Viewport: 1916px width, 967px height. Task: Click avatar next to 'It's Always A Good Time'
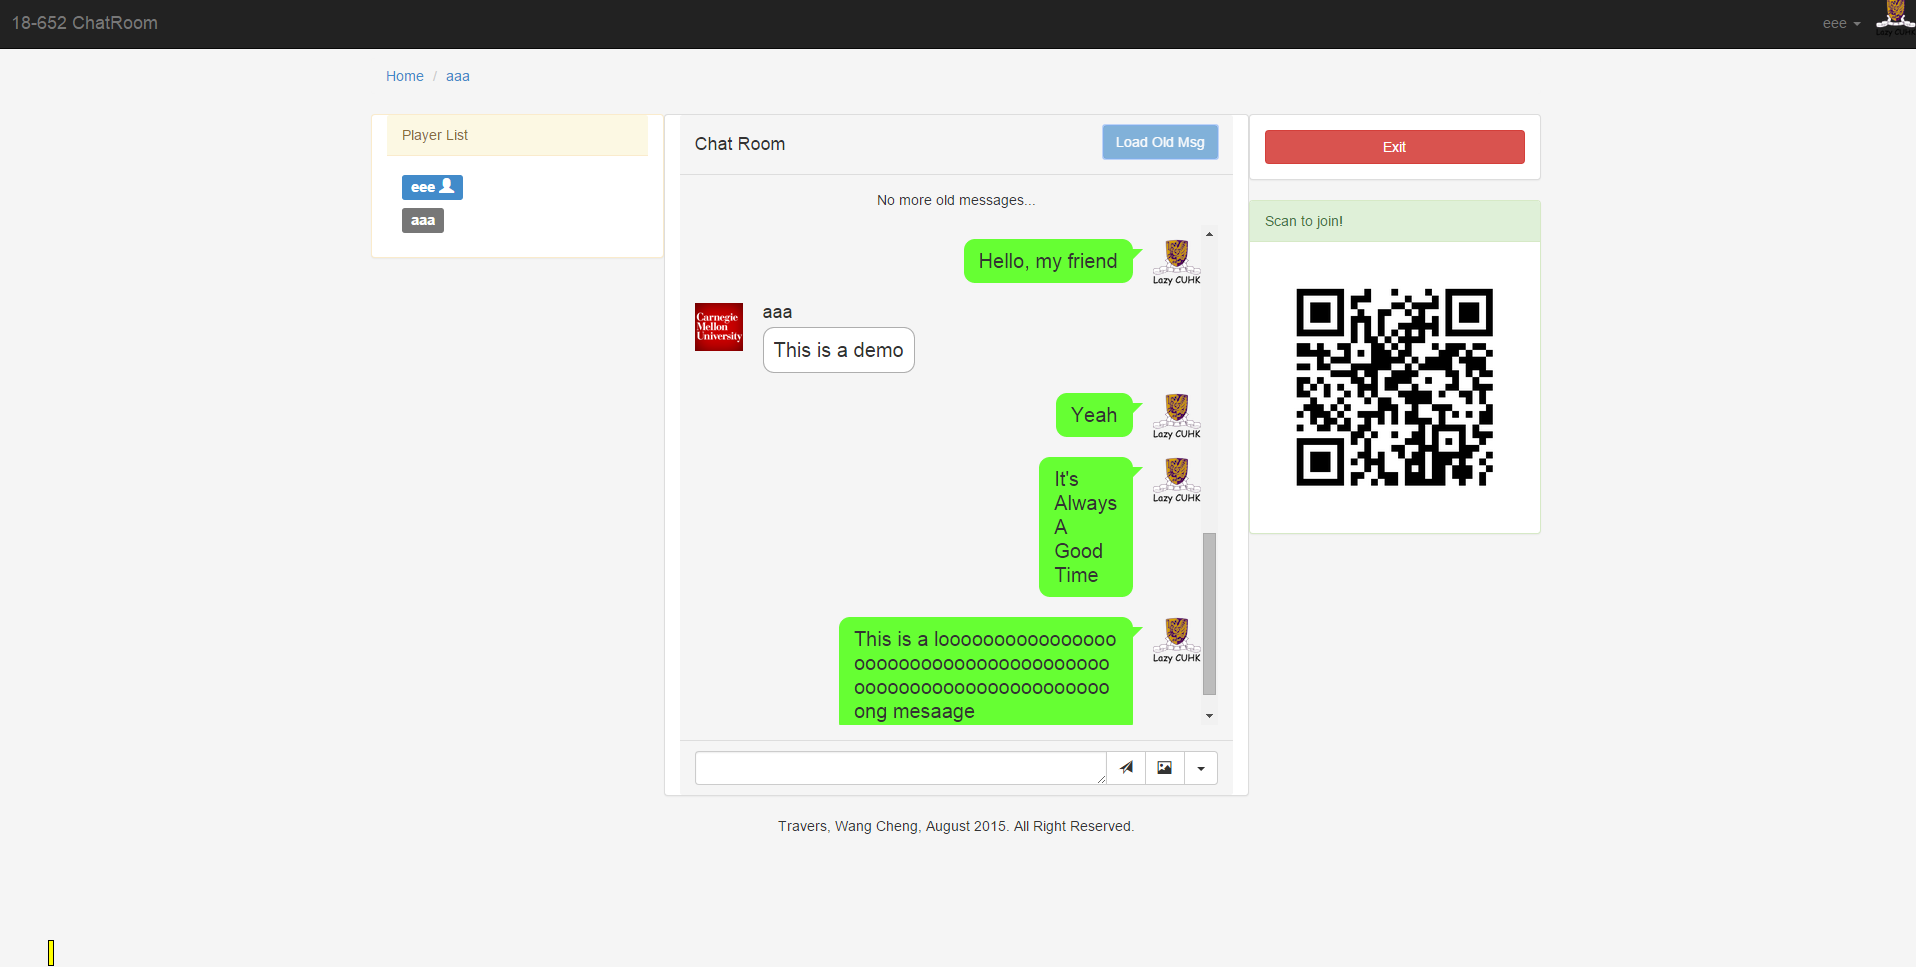coord(1177,480)
